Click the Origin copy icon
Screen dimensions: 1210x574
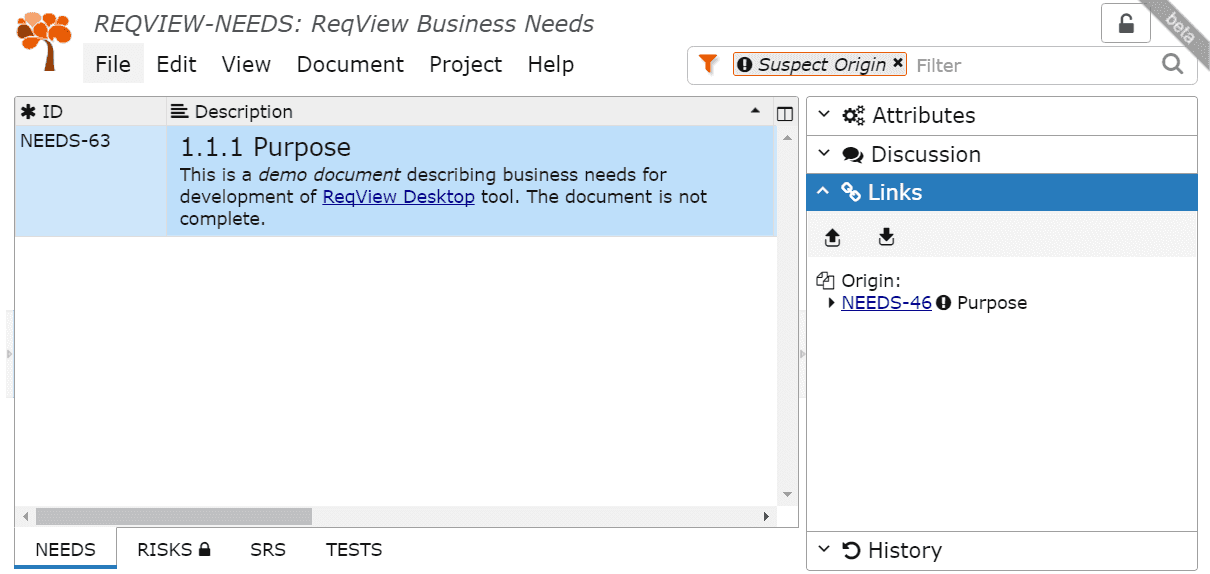825,281
